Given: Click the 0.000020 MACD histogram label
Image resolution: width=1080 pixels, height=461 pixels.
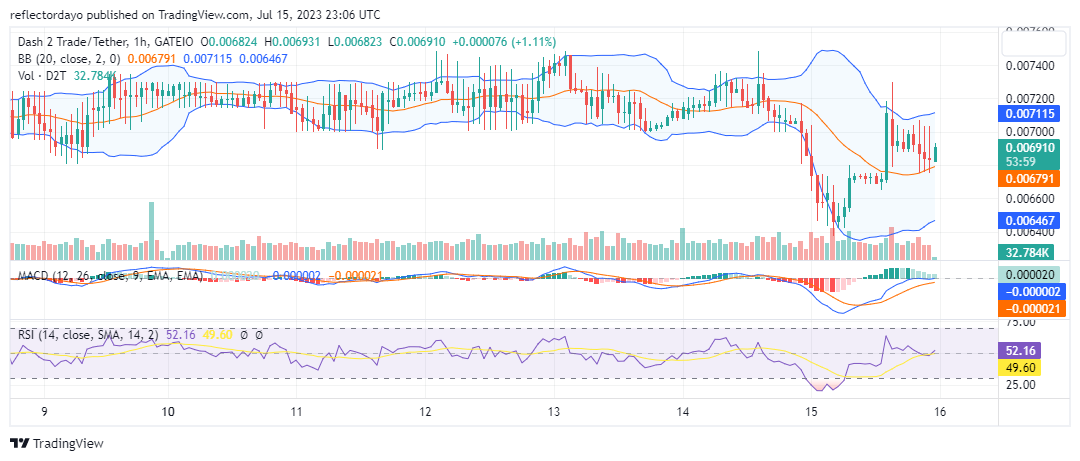Looking at the screenshot, I should point(1029,274).
